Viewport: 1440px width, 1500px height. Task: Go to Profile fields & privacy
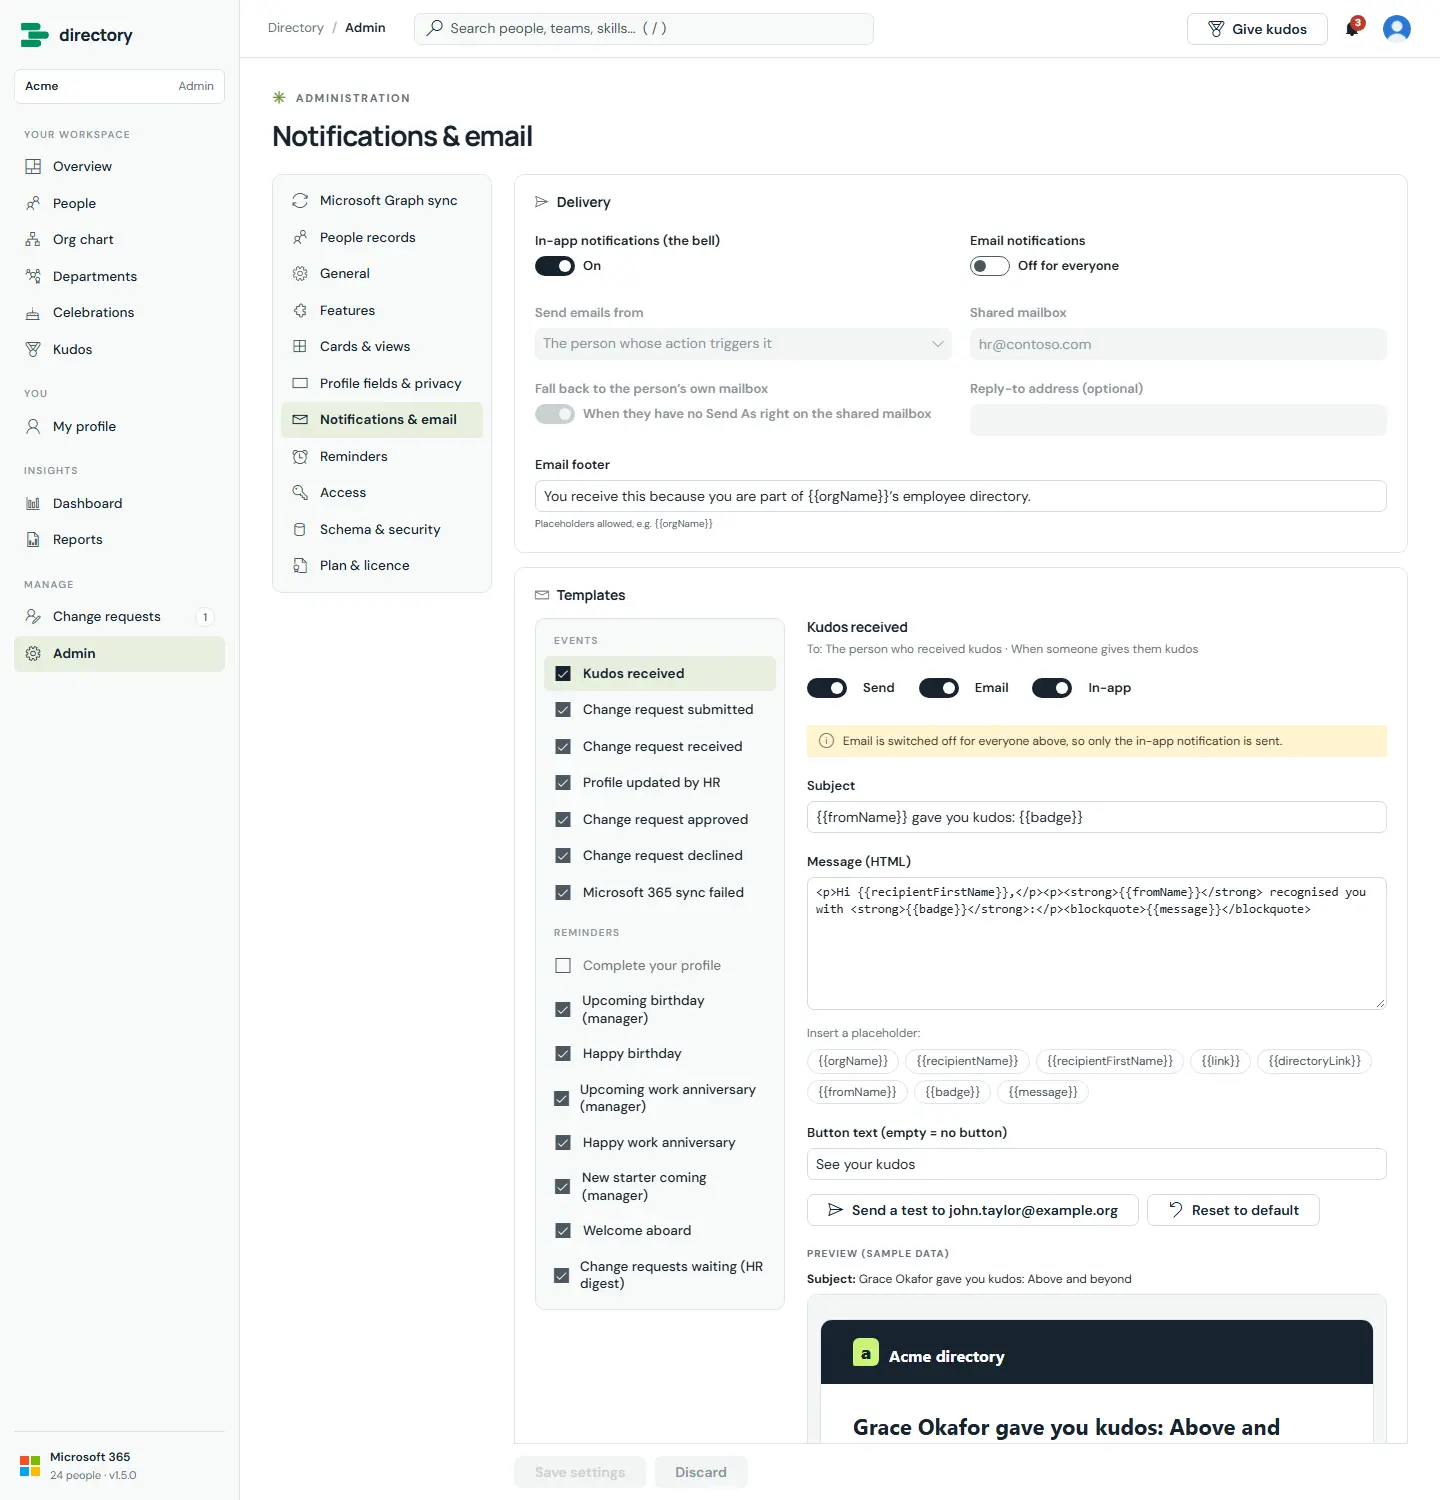tap(382, 383)
